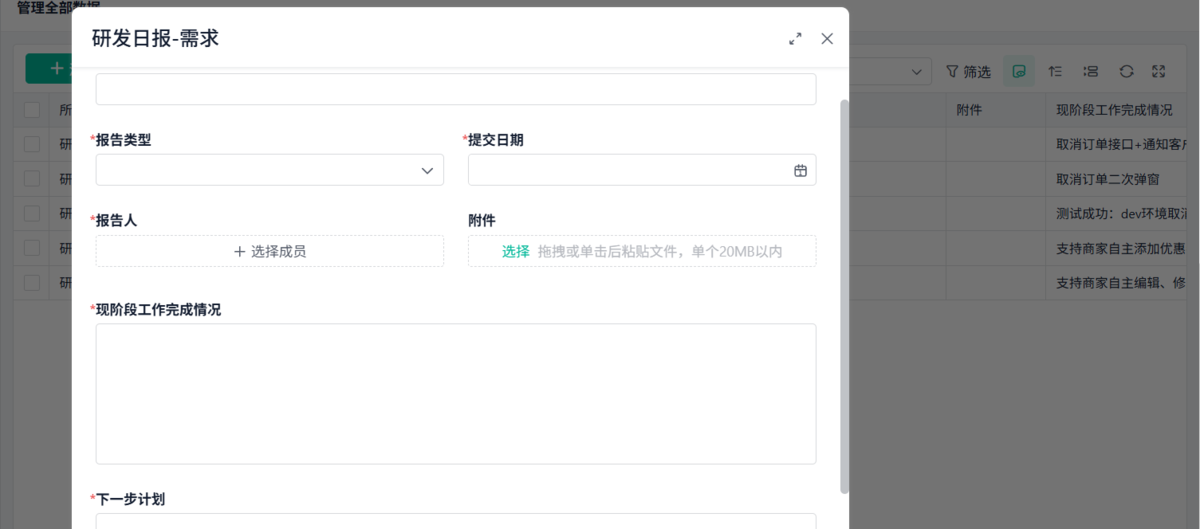This screenshot has width=1200, height=529.
Task: Open the calendar icon in 提交日期 field
Action: pos(800,170)
